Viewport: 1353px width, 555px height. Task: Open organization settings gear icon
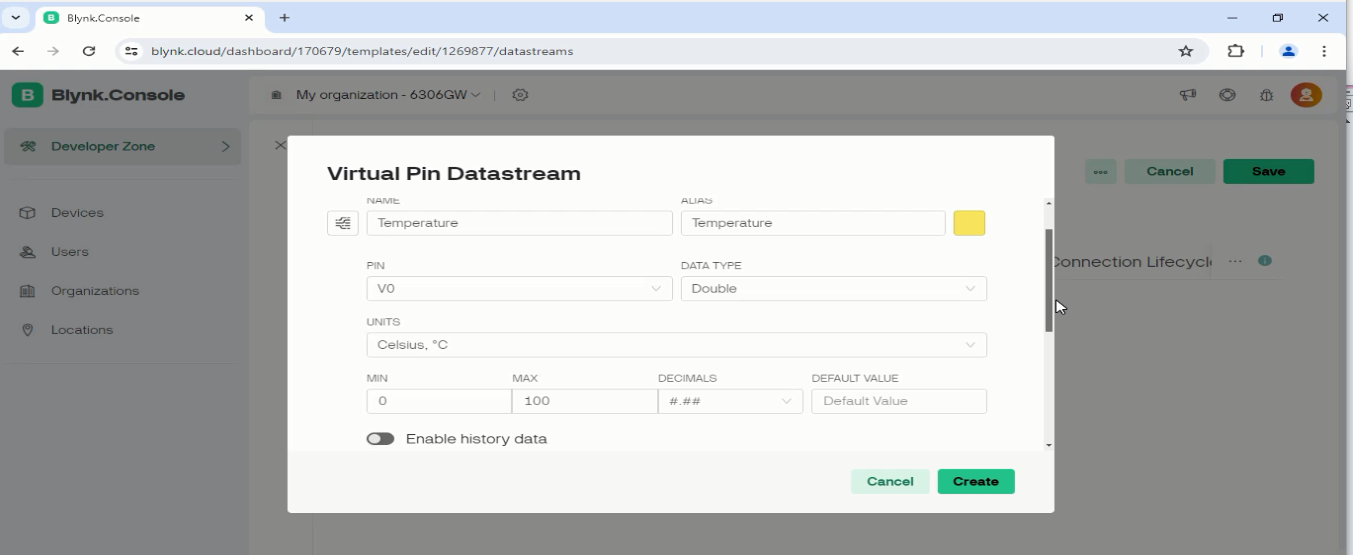(520, 95)
